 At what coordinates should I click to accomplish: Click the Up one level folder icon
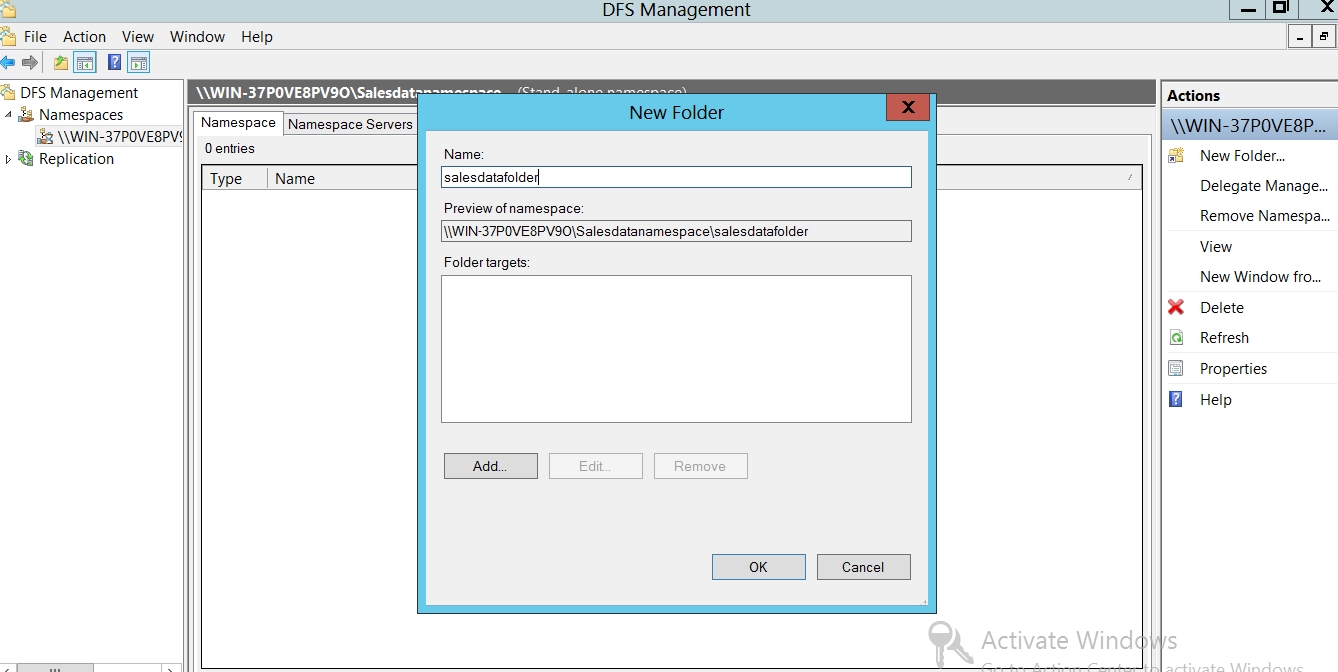pyautogui.click(x=61, y=63)
